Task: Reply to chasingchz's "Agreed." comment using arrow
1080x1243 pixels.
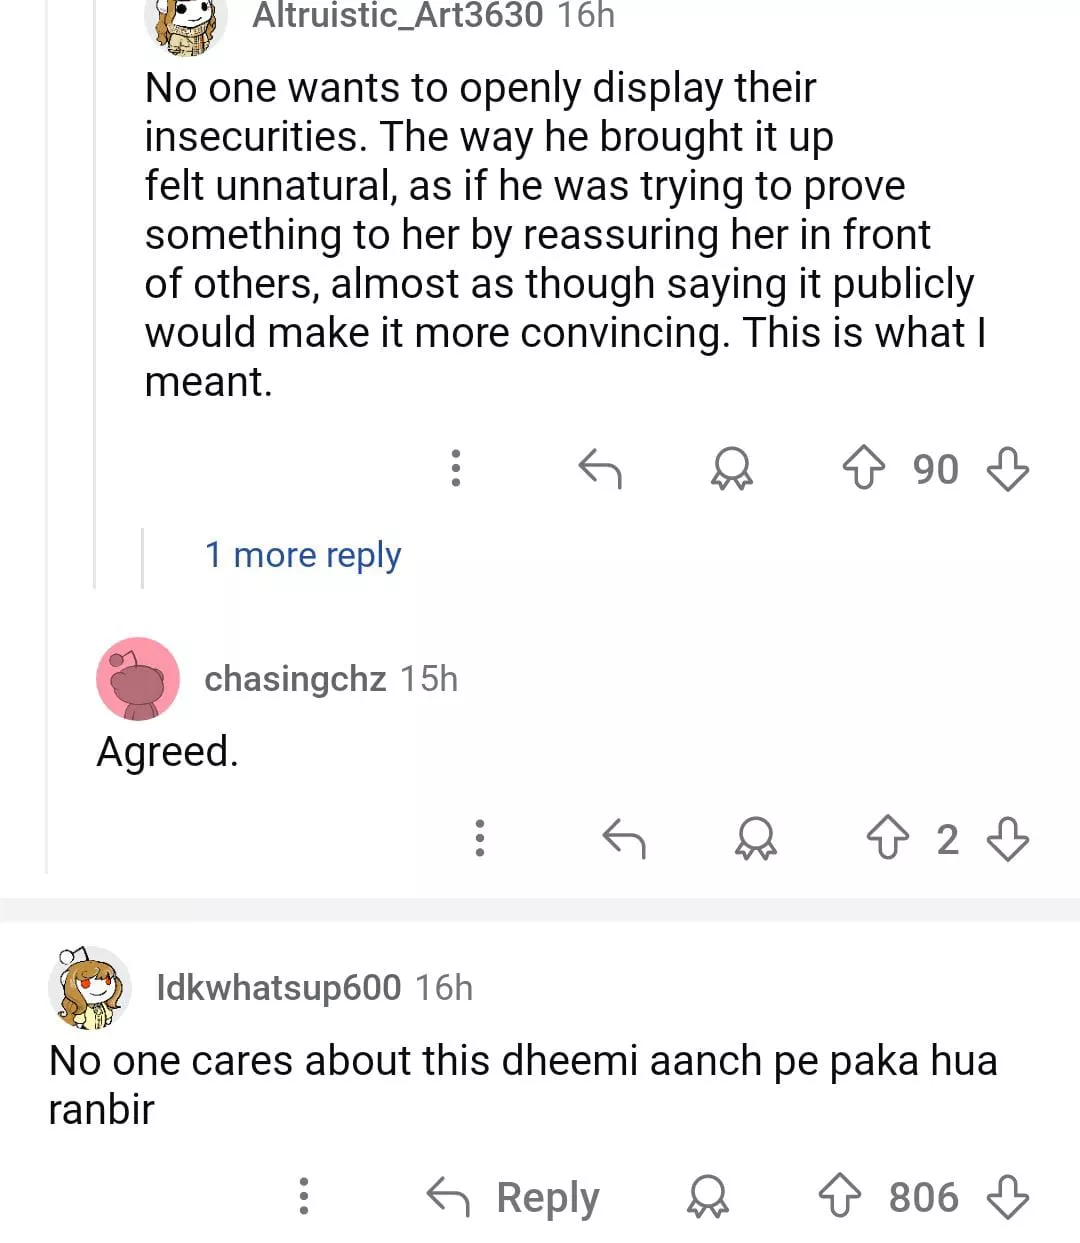Action: 624,838
